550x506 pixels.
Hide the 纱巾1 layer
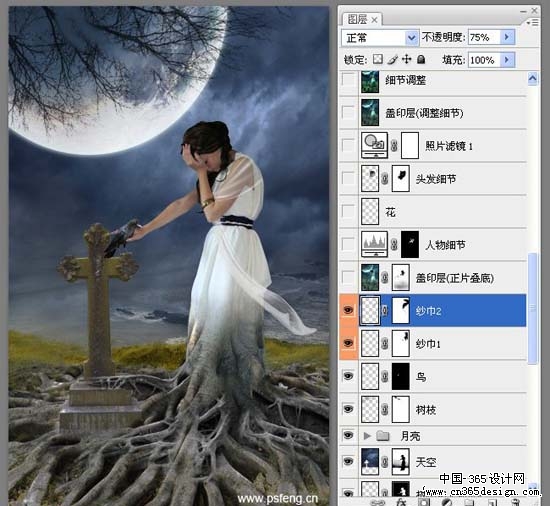coord(348,343)
